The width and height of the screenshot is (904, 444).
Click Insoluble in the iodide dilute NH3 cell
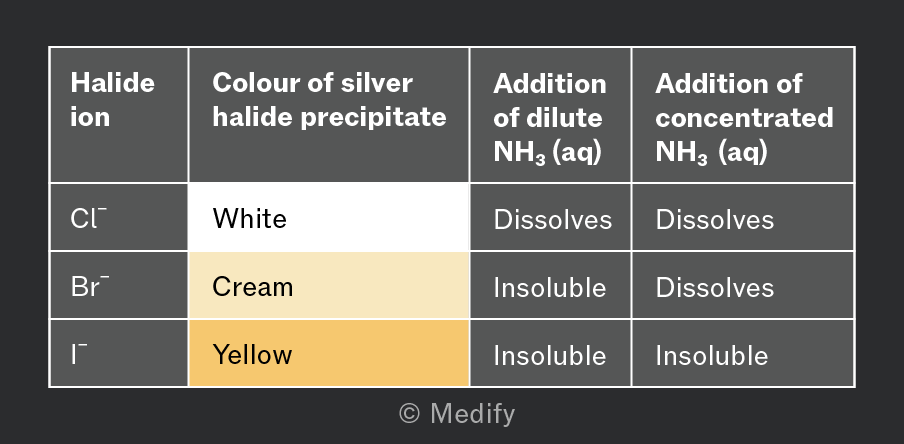click(x=549, y=355)
